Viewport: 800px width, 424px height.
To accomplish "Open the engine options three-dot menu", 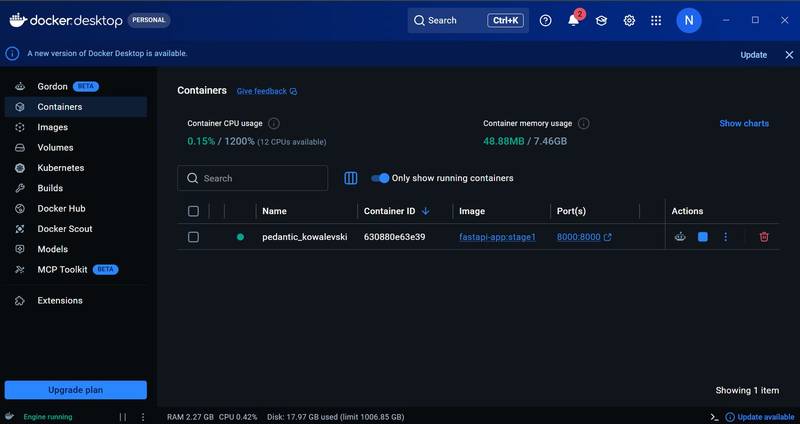I will [143, 417].
